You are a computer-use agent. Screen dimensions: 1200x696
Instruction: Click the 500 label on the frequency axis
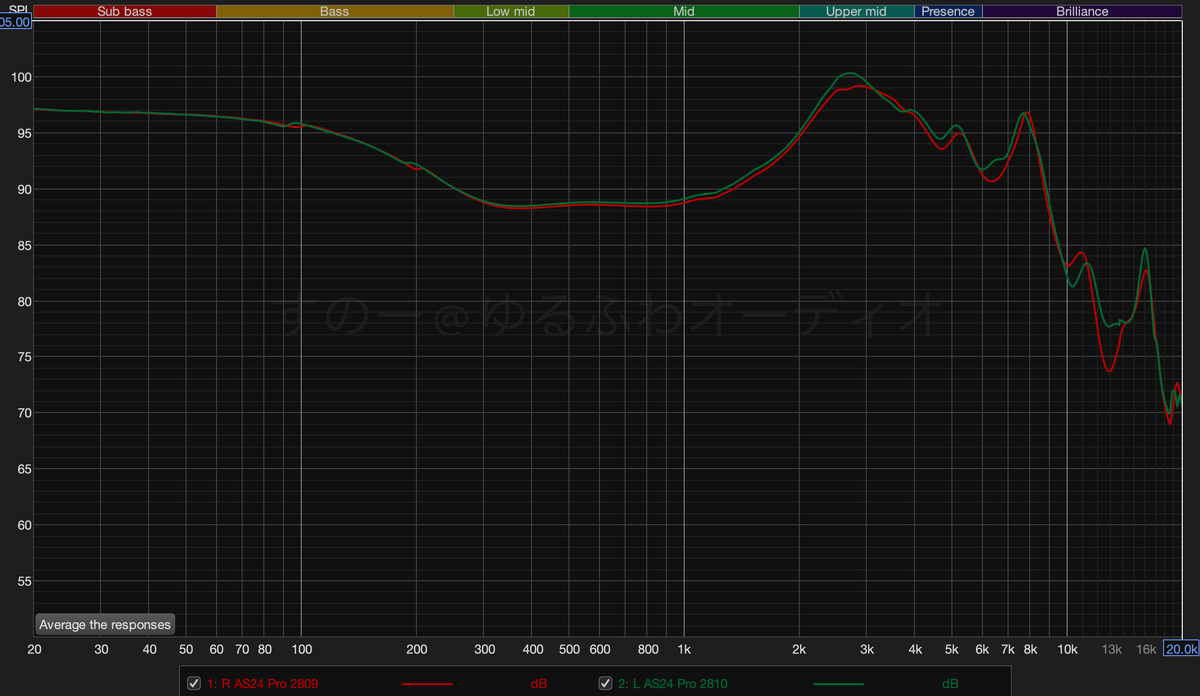(x=569, y=649)
